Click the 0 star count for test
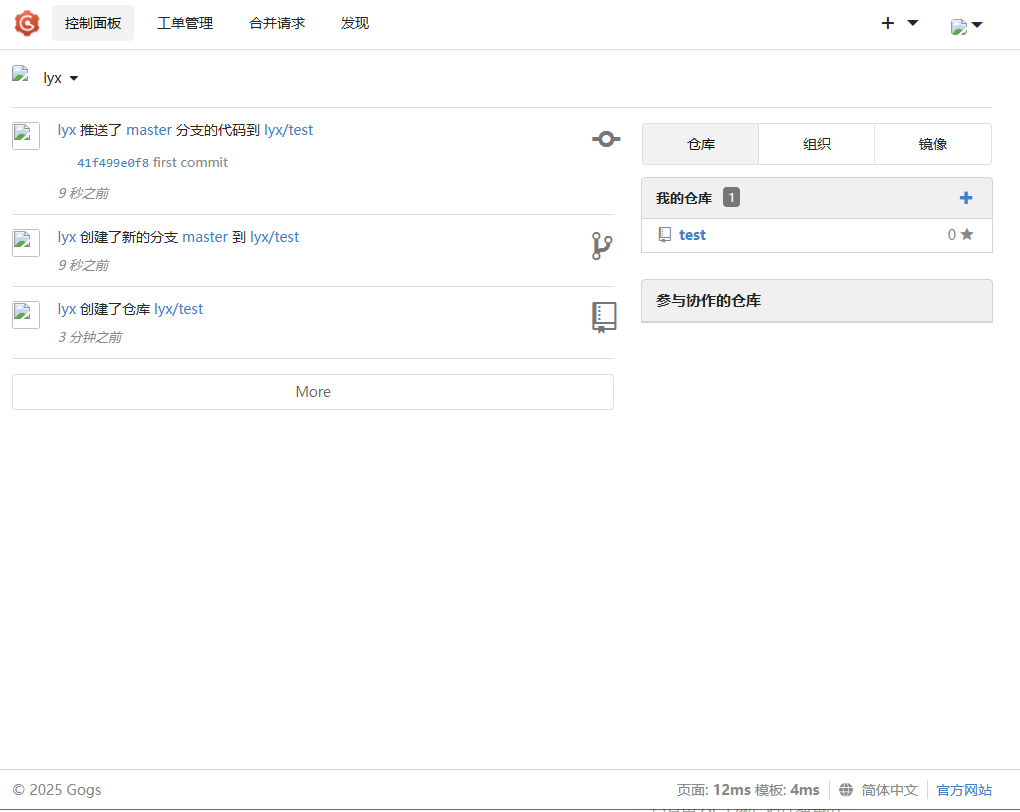 pos(952,235)
